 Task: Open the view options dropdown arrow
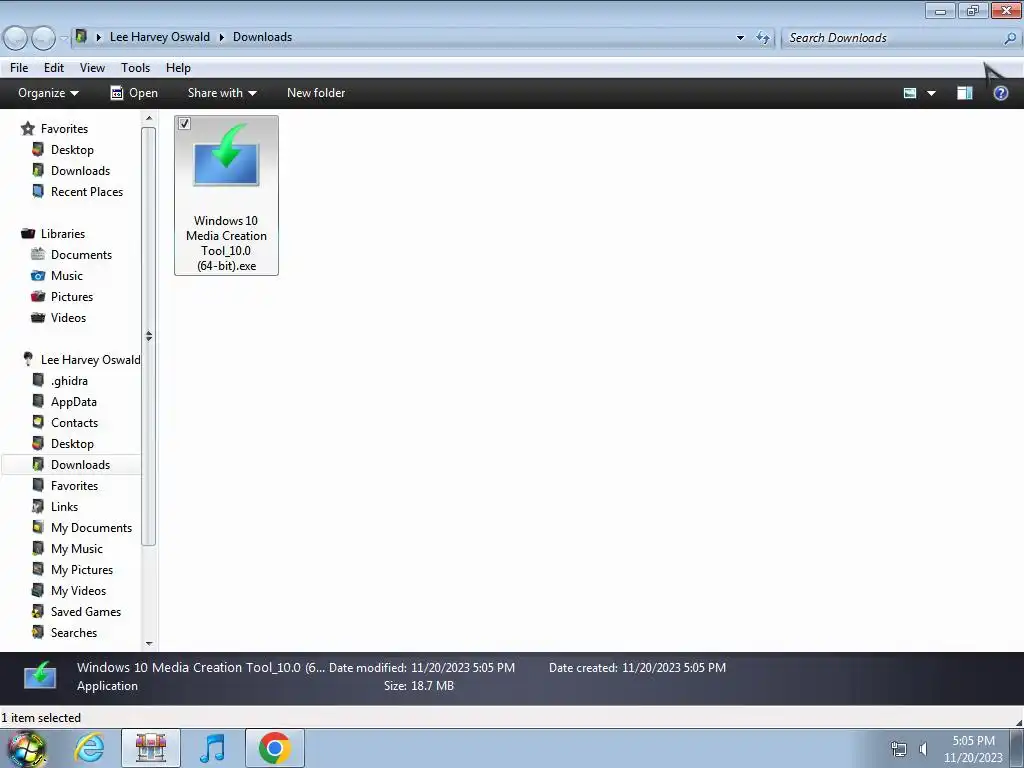point(931,93)
